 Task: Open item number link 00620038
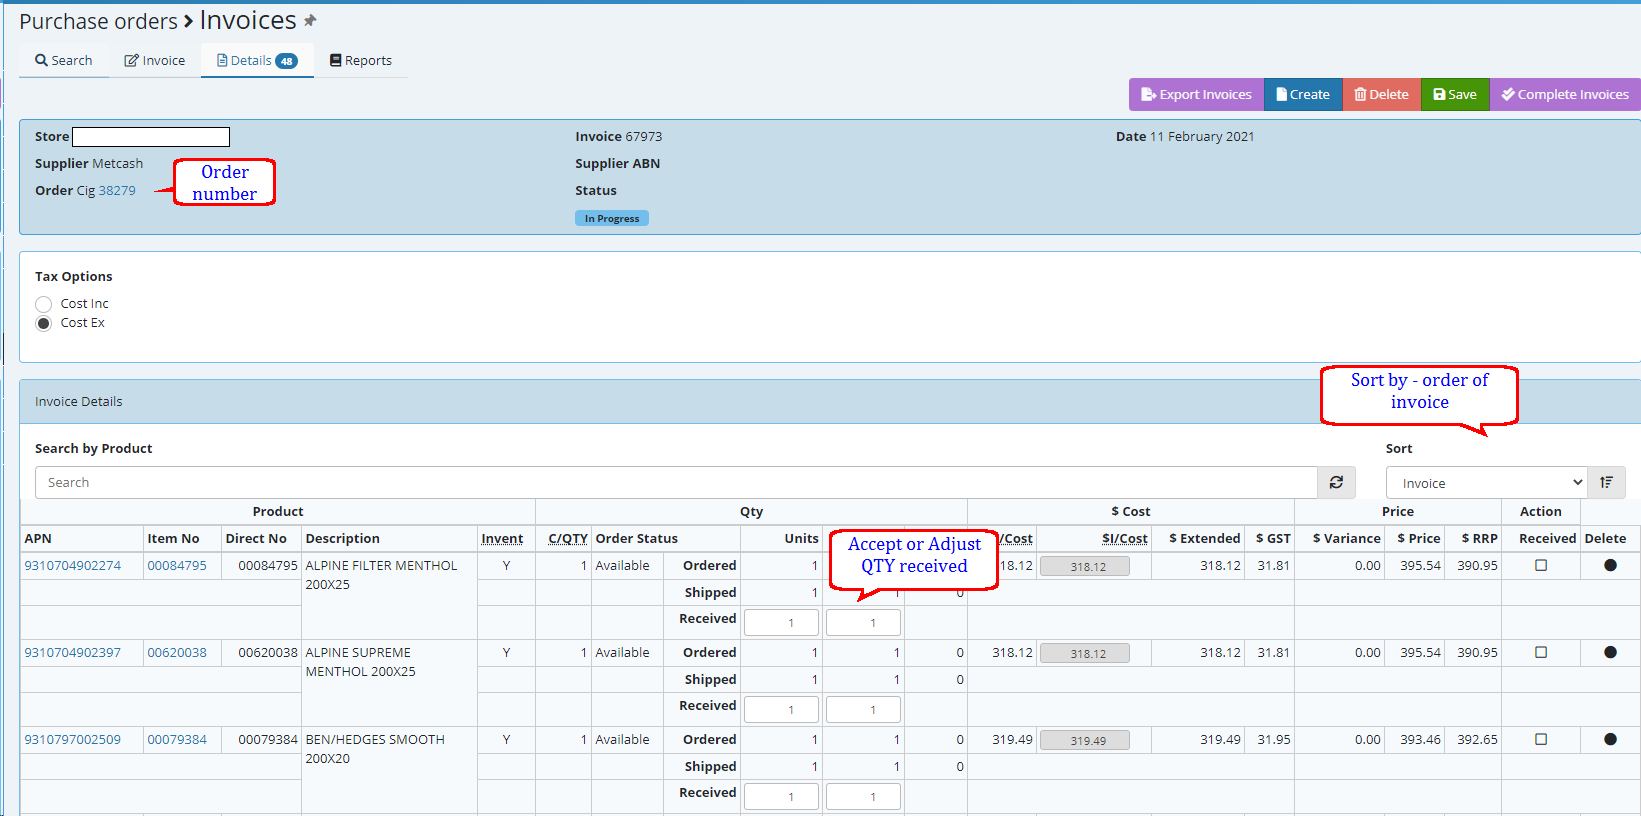177,652
